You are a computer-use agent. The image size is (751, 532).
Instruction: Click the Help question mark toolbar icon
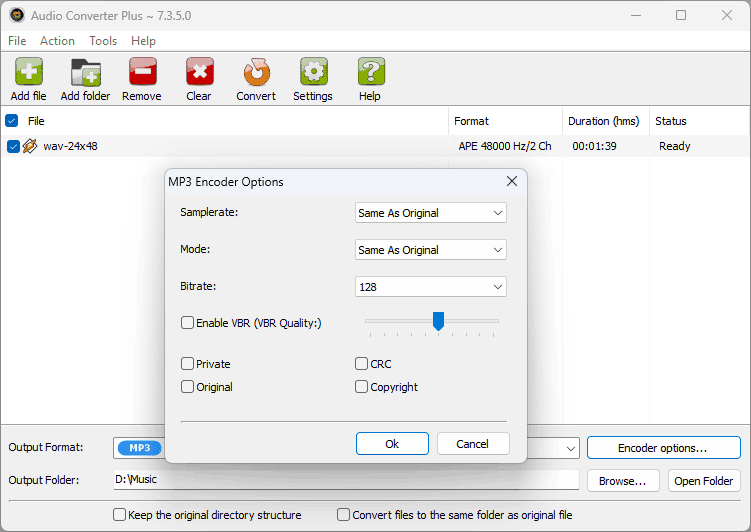[x=371, y=72]
